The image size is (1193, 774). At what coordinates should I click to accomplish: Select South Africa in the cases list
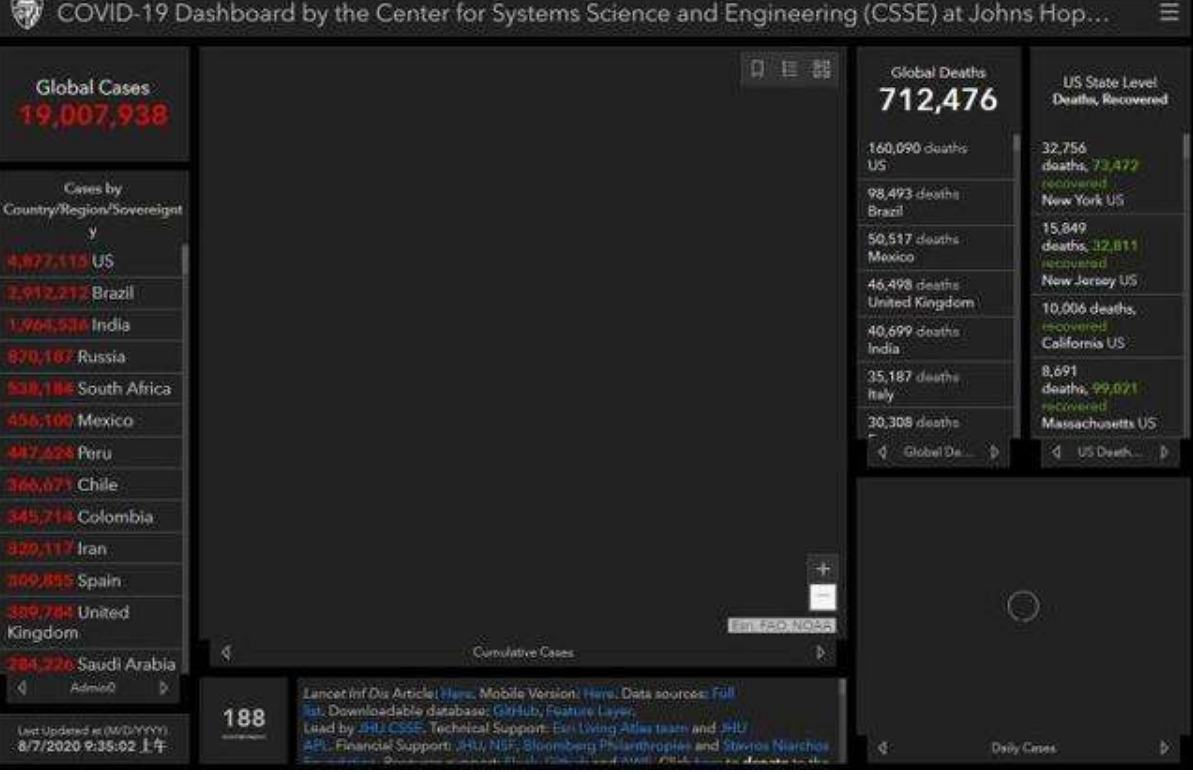(91, 389)
